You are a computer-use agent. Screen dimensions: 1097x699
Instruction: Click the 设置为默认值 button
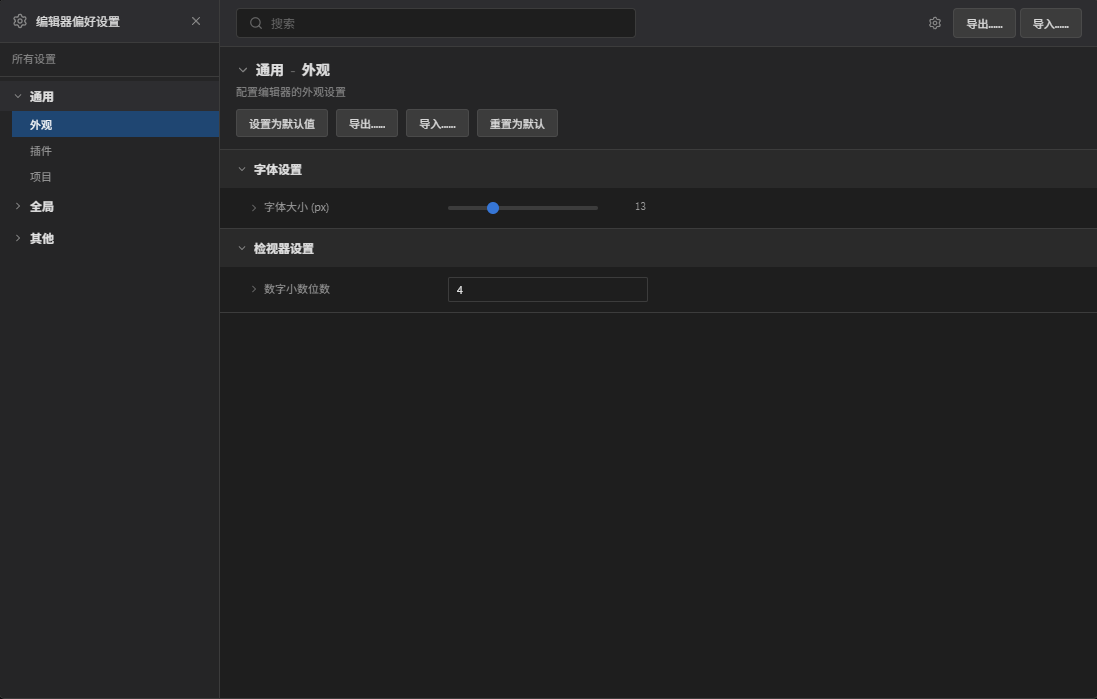point(282,124)
